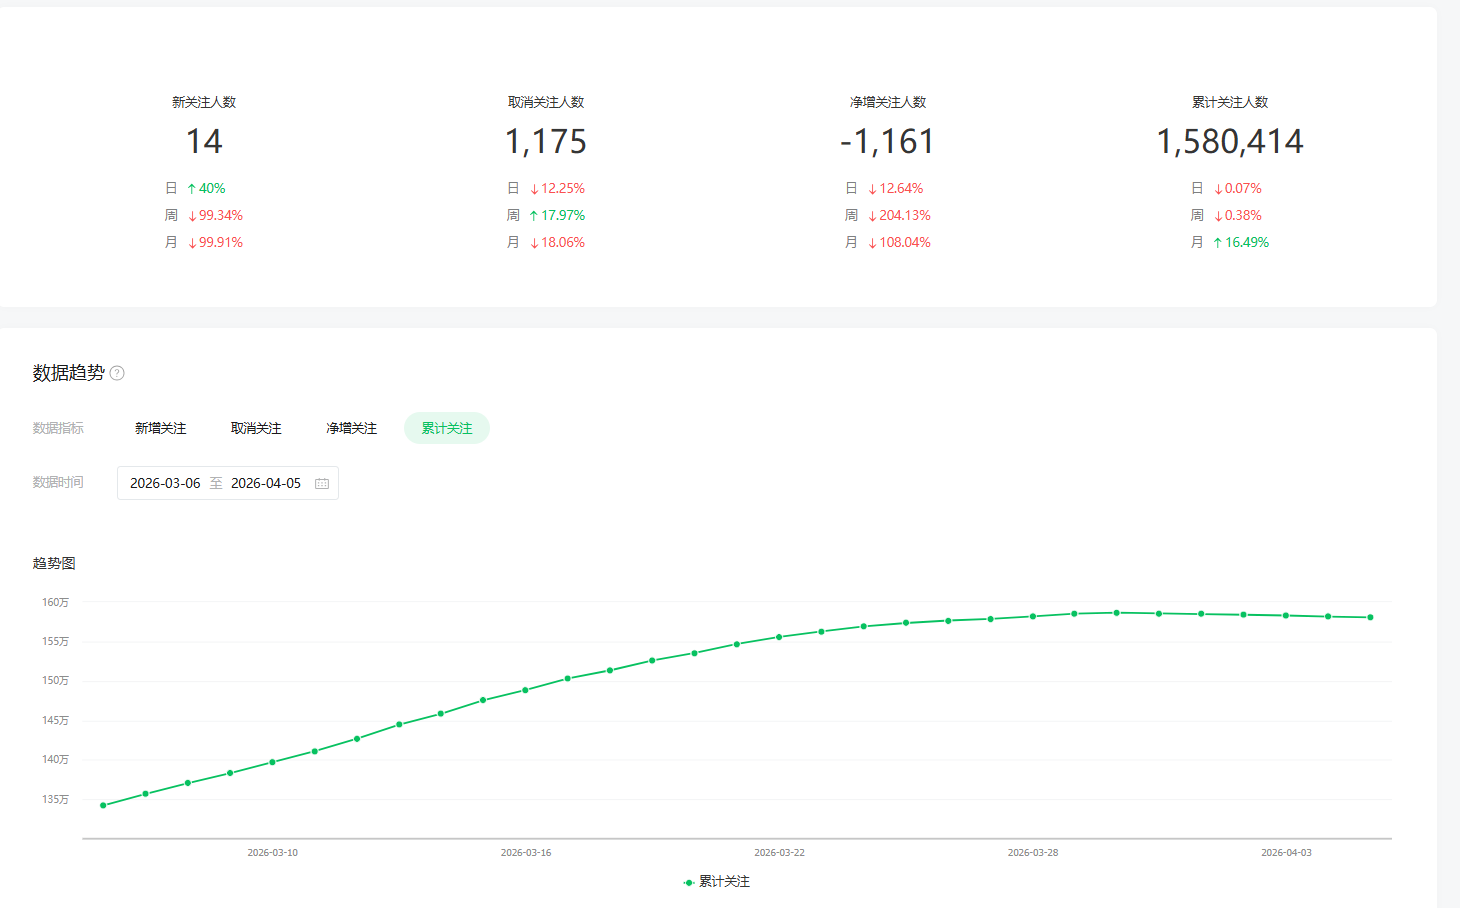This screenshot has width=1460, height=908.
Task: Show the 净增关注 trend data
Action: pos(351,428)
